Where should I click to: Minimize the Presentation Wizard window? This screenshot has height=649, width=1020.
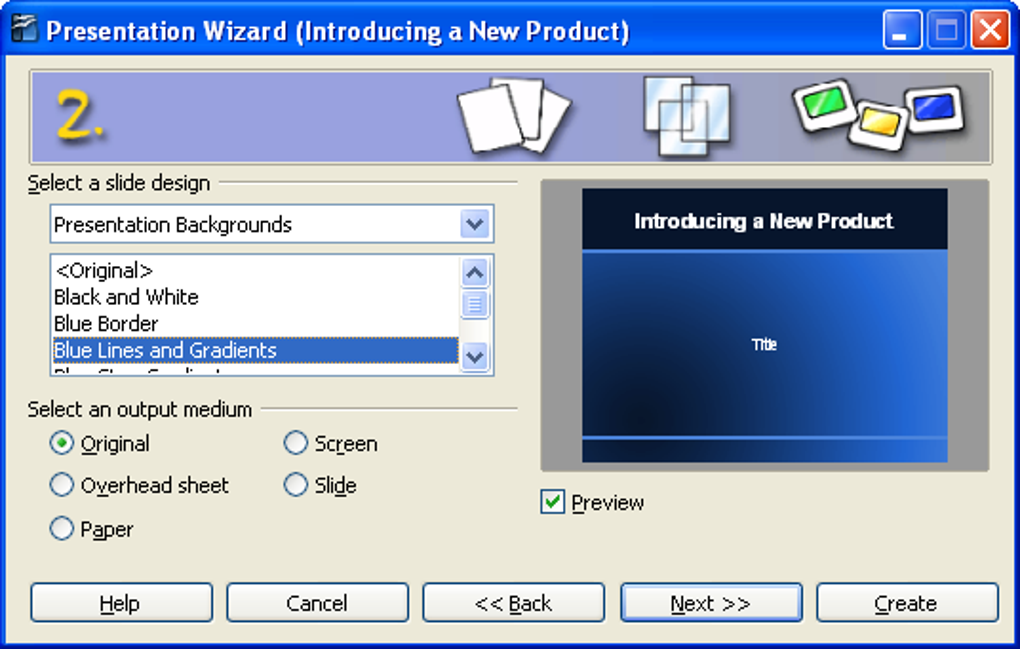coord(902,30)
